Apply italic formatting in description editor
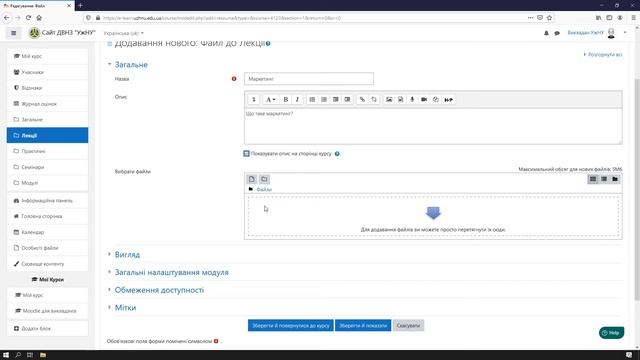 click(x=297, y=100)
